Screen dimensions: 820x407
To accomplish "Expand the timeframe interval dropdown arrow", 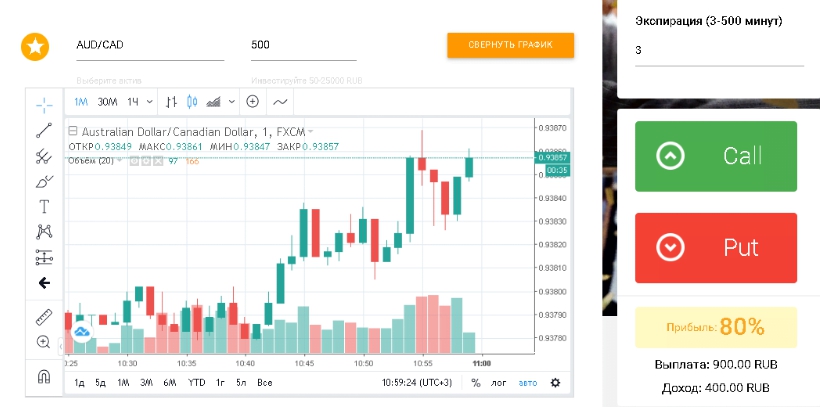I will click(x=150, y=101).
